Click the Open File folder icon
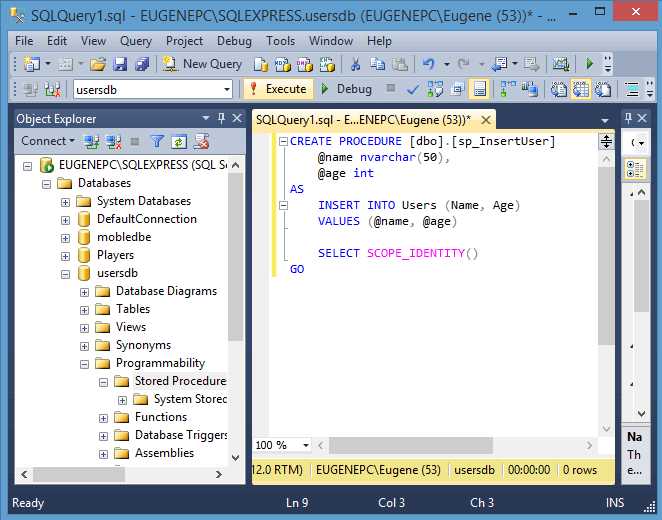This screenshot has width=662, height=520. tap(98, 63)
